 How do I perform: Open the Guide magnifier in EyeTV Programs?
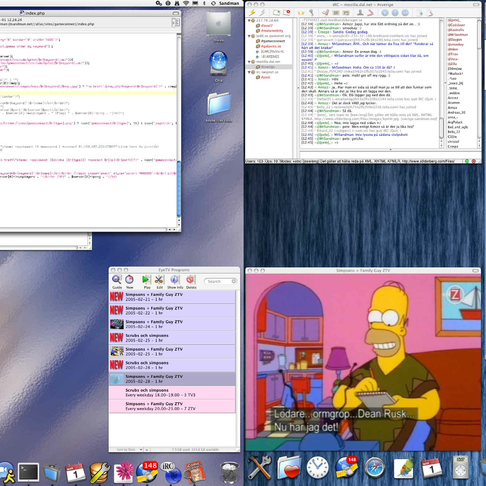116,280
